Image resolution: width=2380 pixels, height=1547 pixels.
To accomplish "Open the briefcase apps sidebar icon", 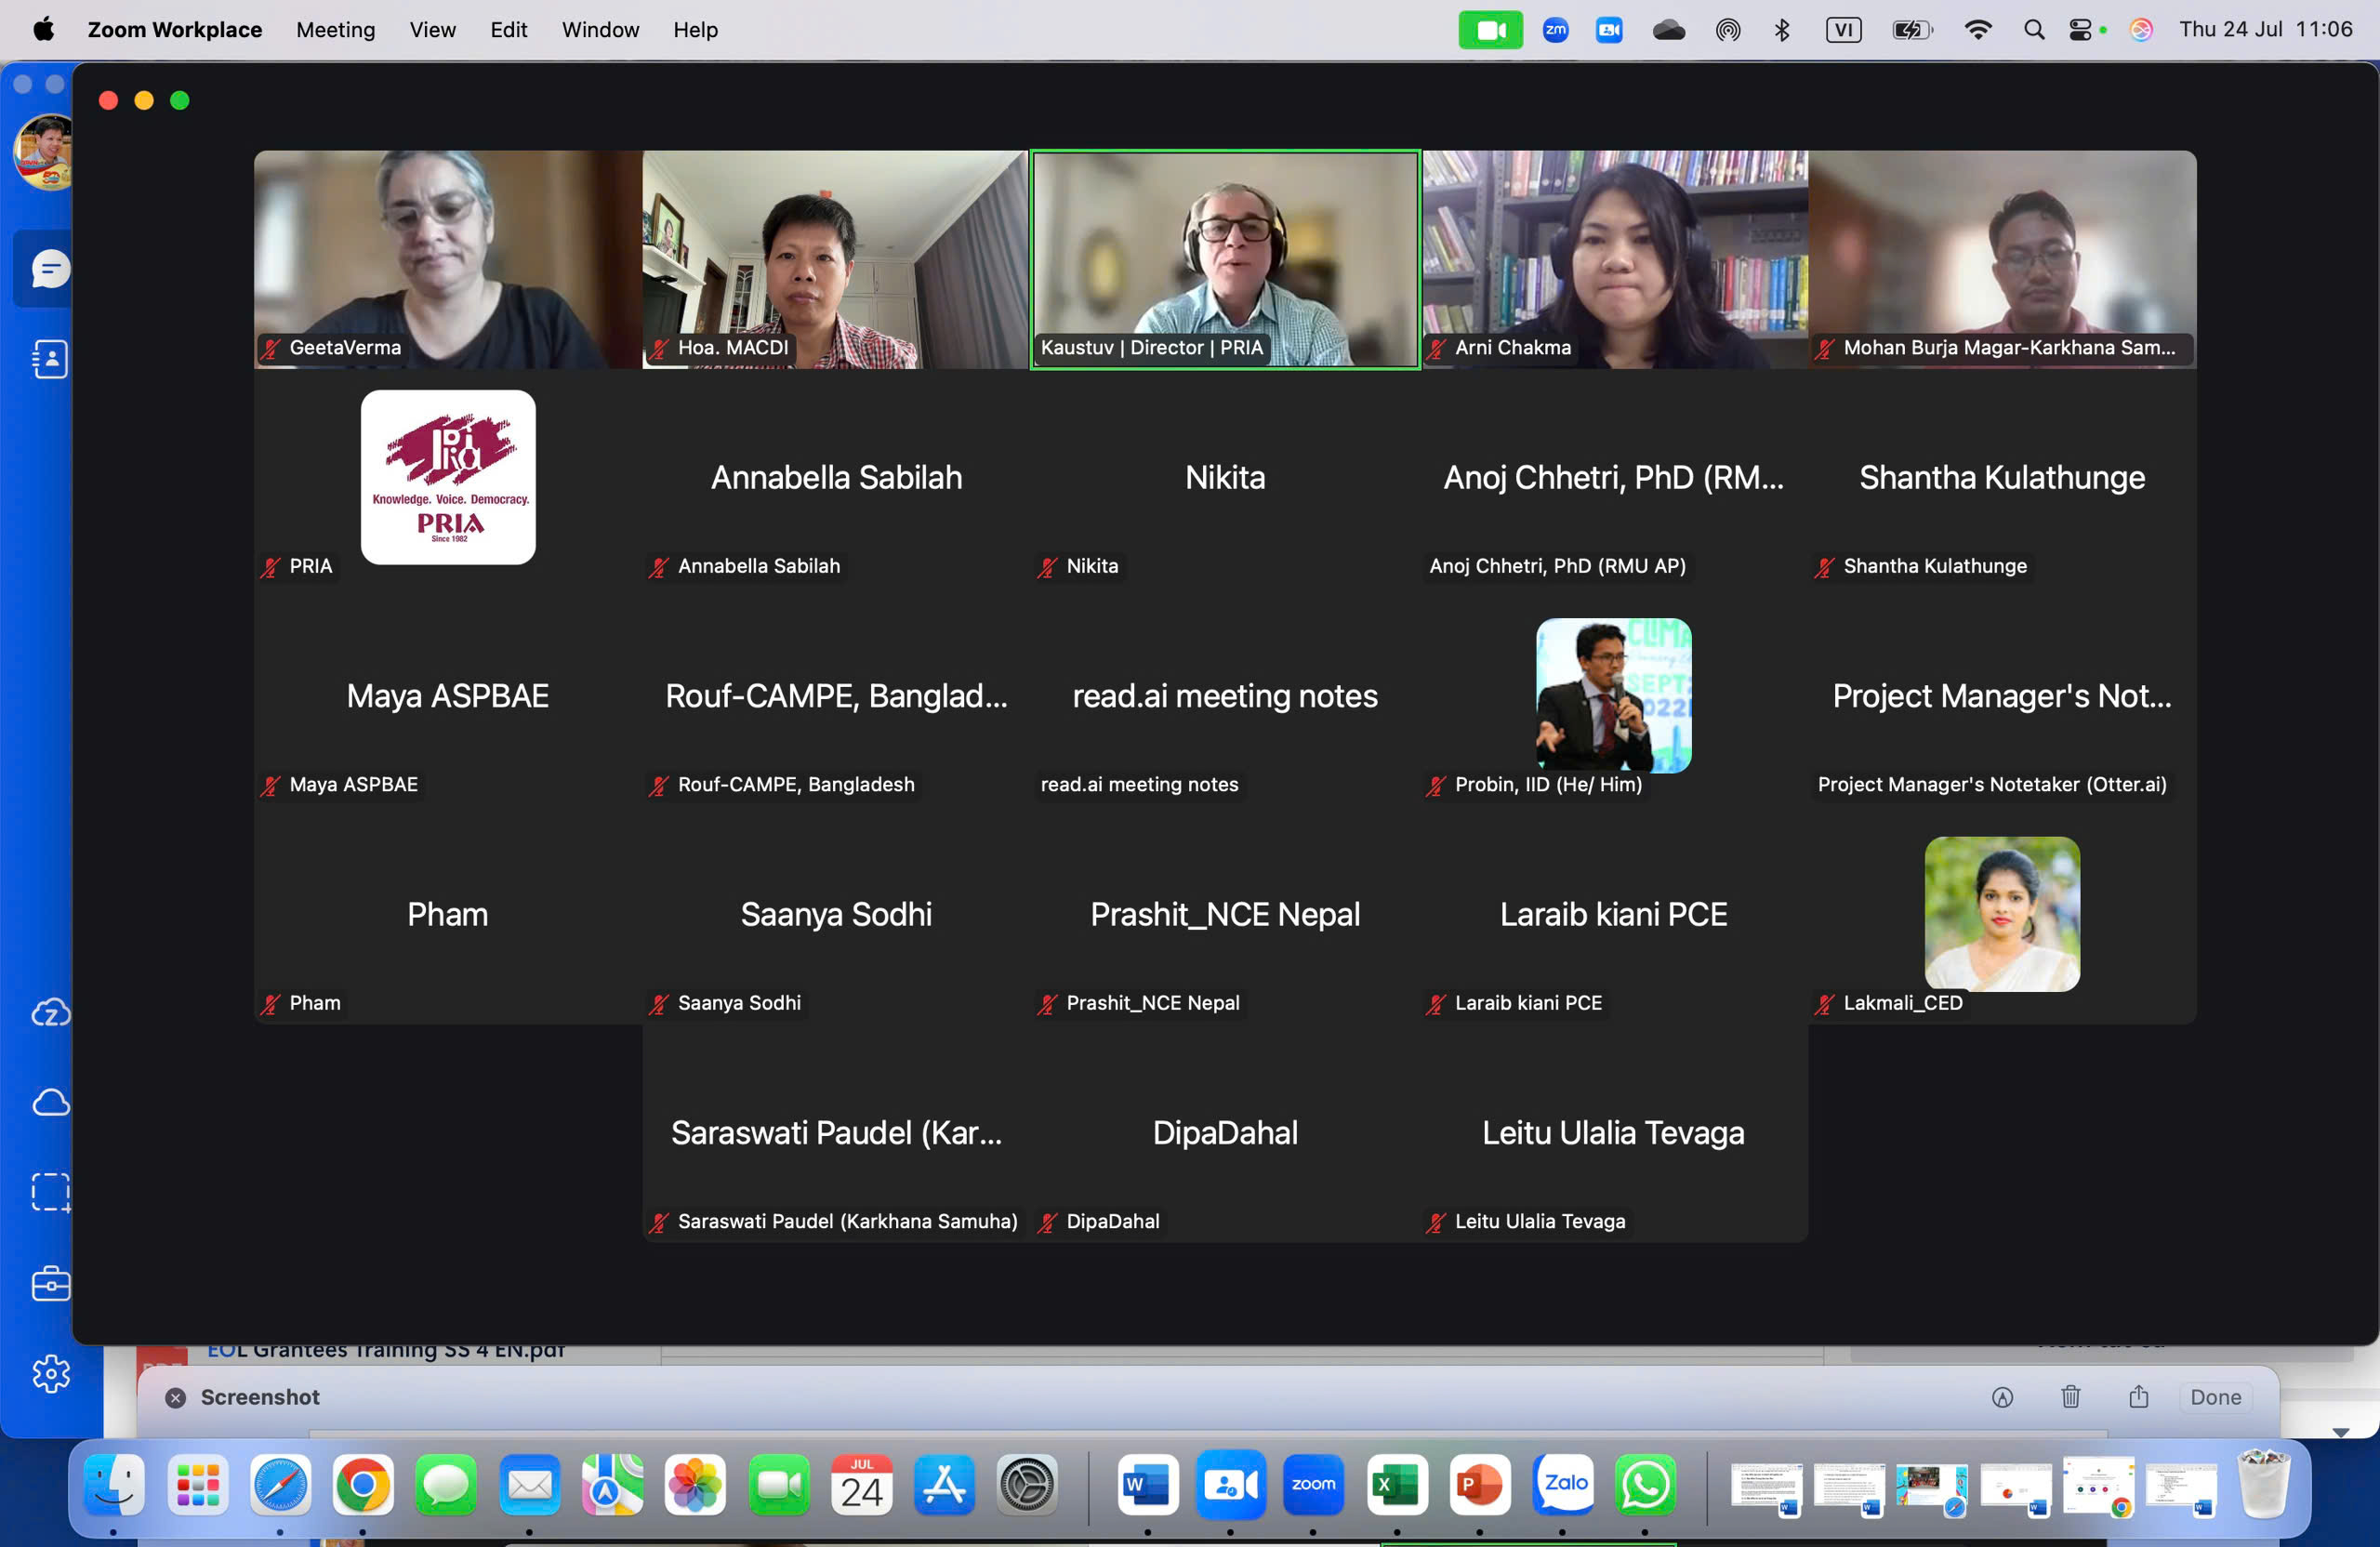I will click(50, 1283).
